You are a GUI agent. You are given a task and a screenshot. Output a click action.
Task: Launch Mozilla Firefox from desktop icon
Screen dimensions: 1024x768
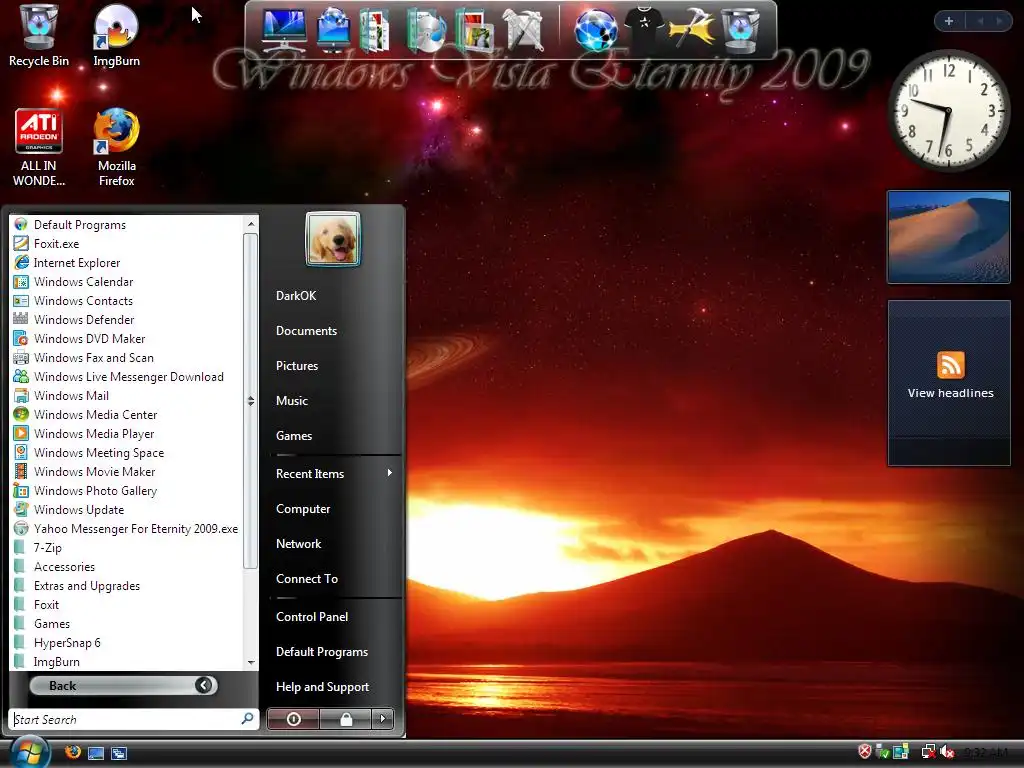pos(116,148)
